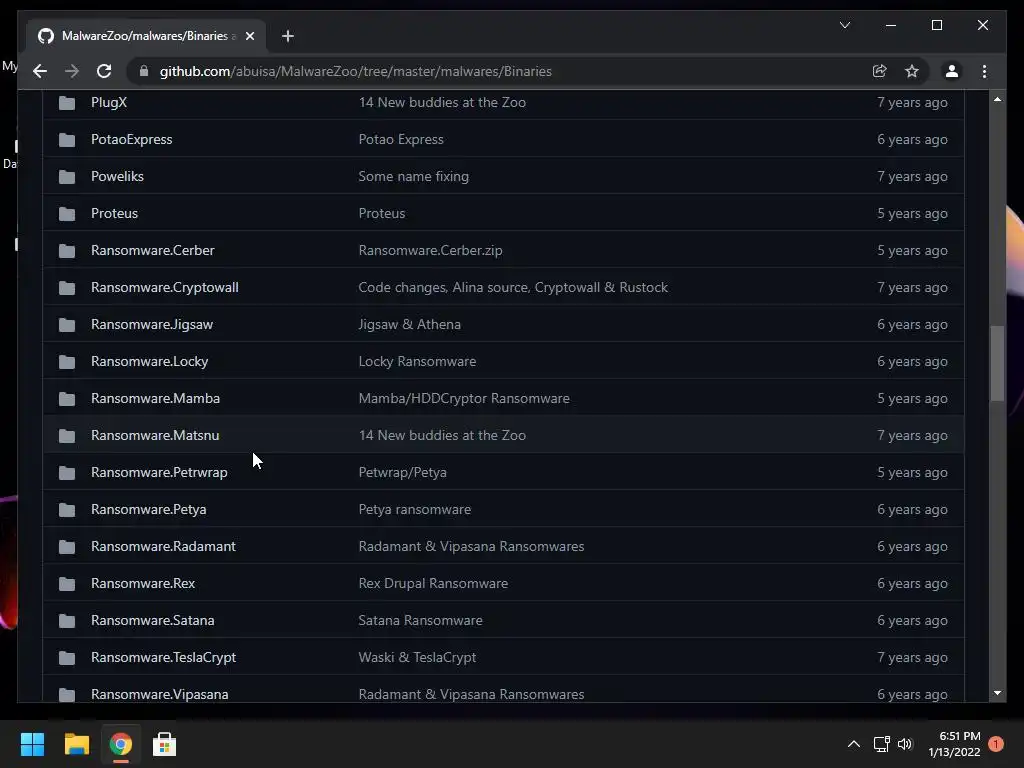Open the 'Ransomware.Cerber.zip' commit message
Screen dimensions: 1024x768
tap(430, 251)
